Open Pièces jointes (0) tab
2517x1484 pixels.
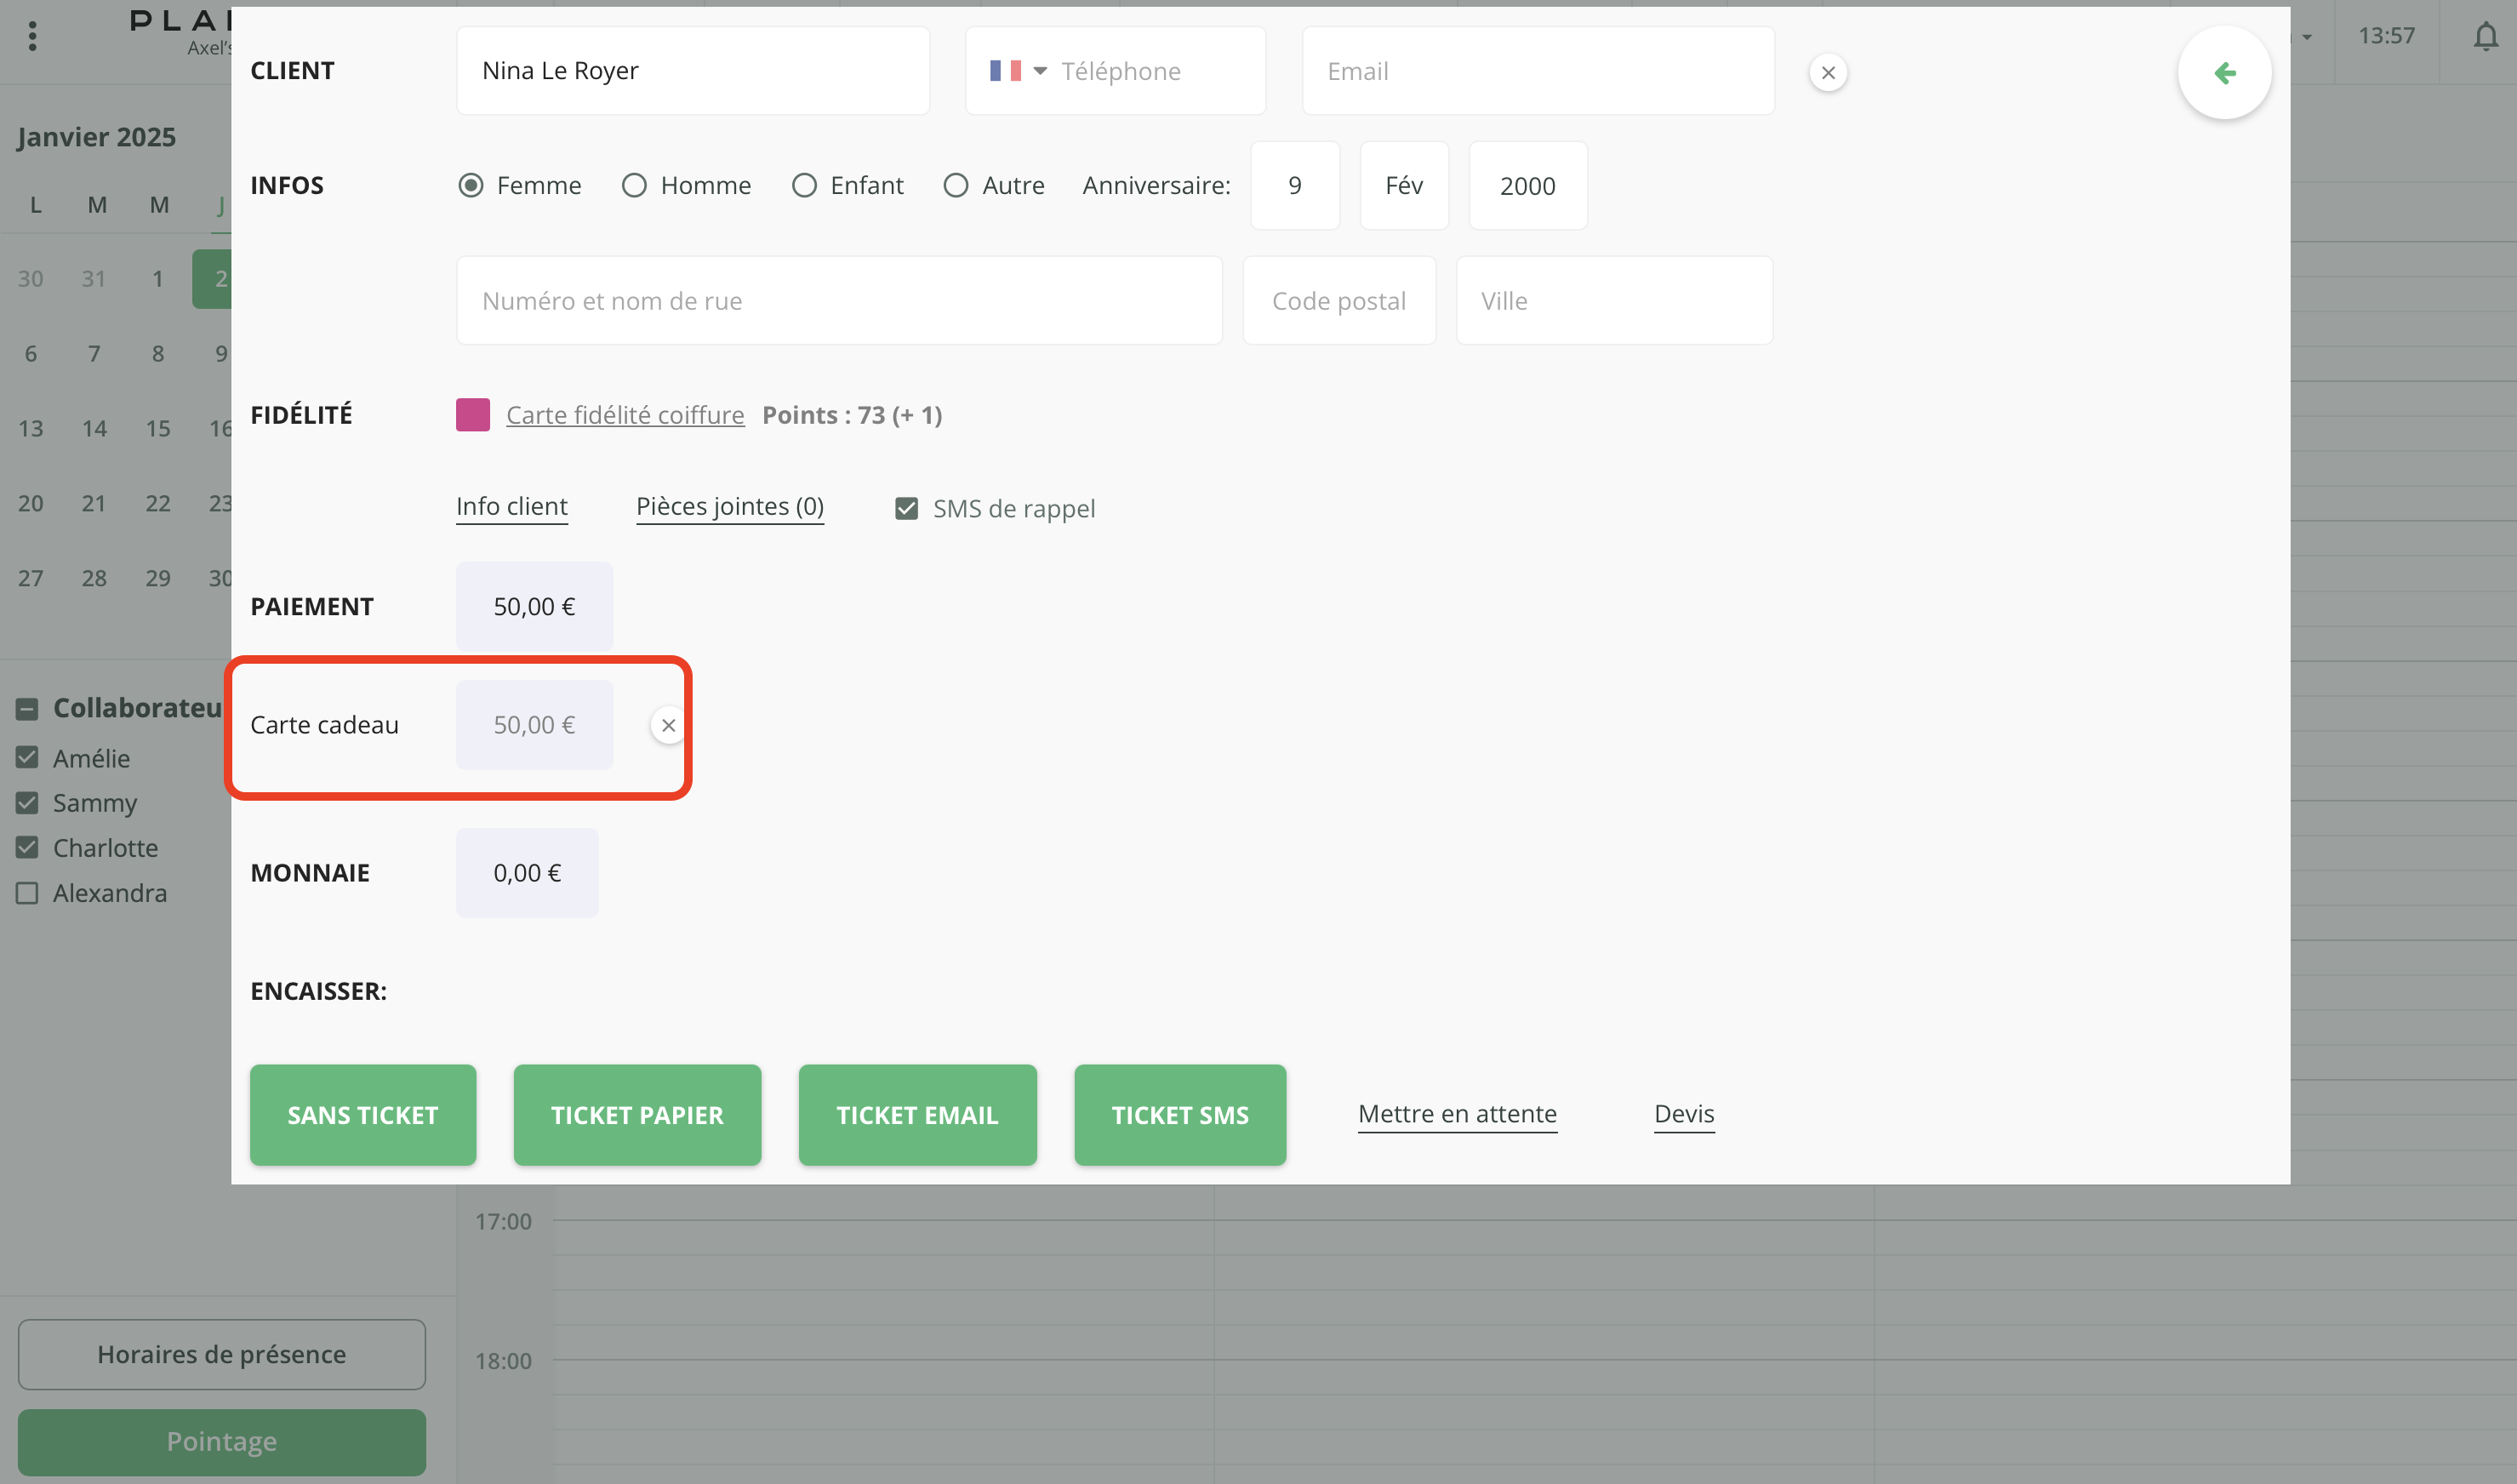click(x=729, y=507)
